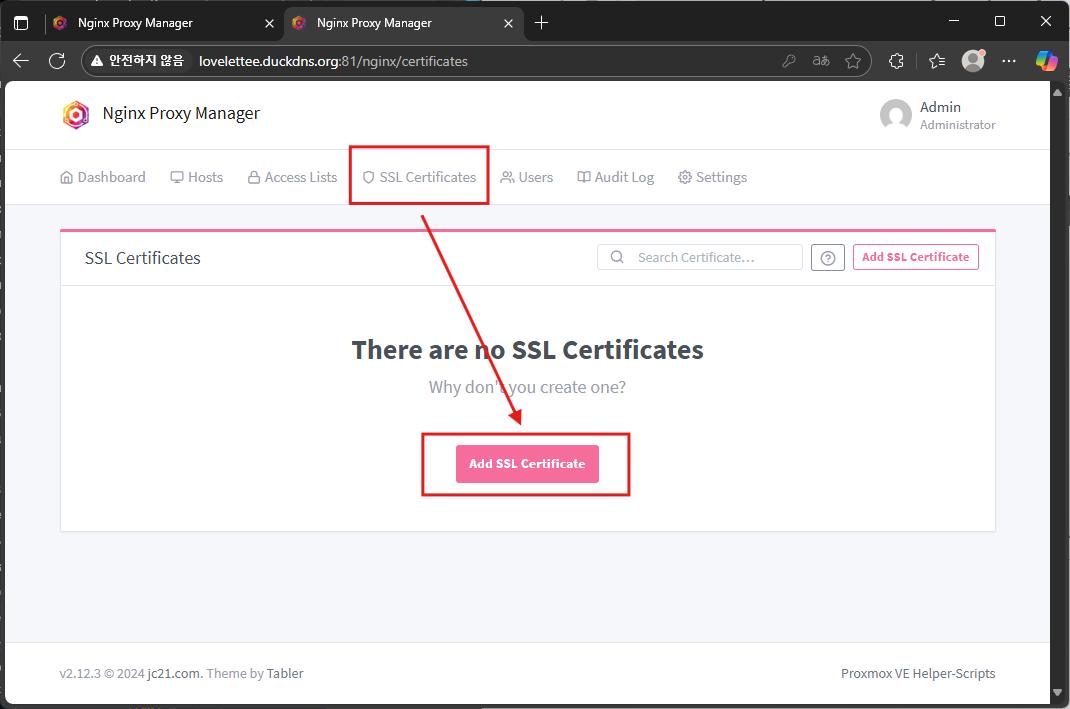Screen dimensions: 1070x709
Task: Open the tab actions menu icon
Action: [x=21, y=23]
